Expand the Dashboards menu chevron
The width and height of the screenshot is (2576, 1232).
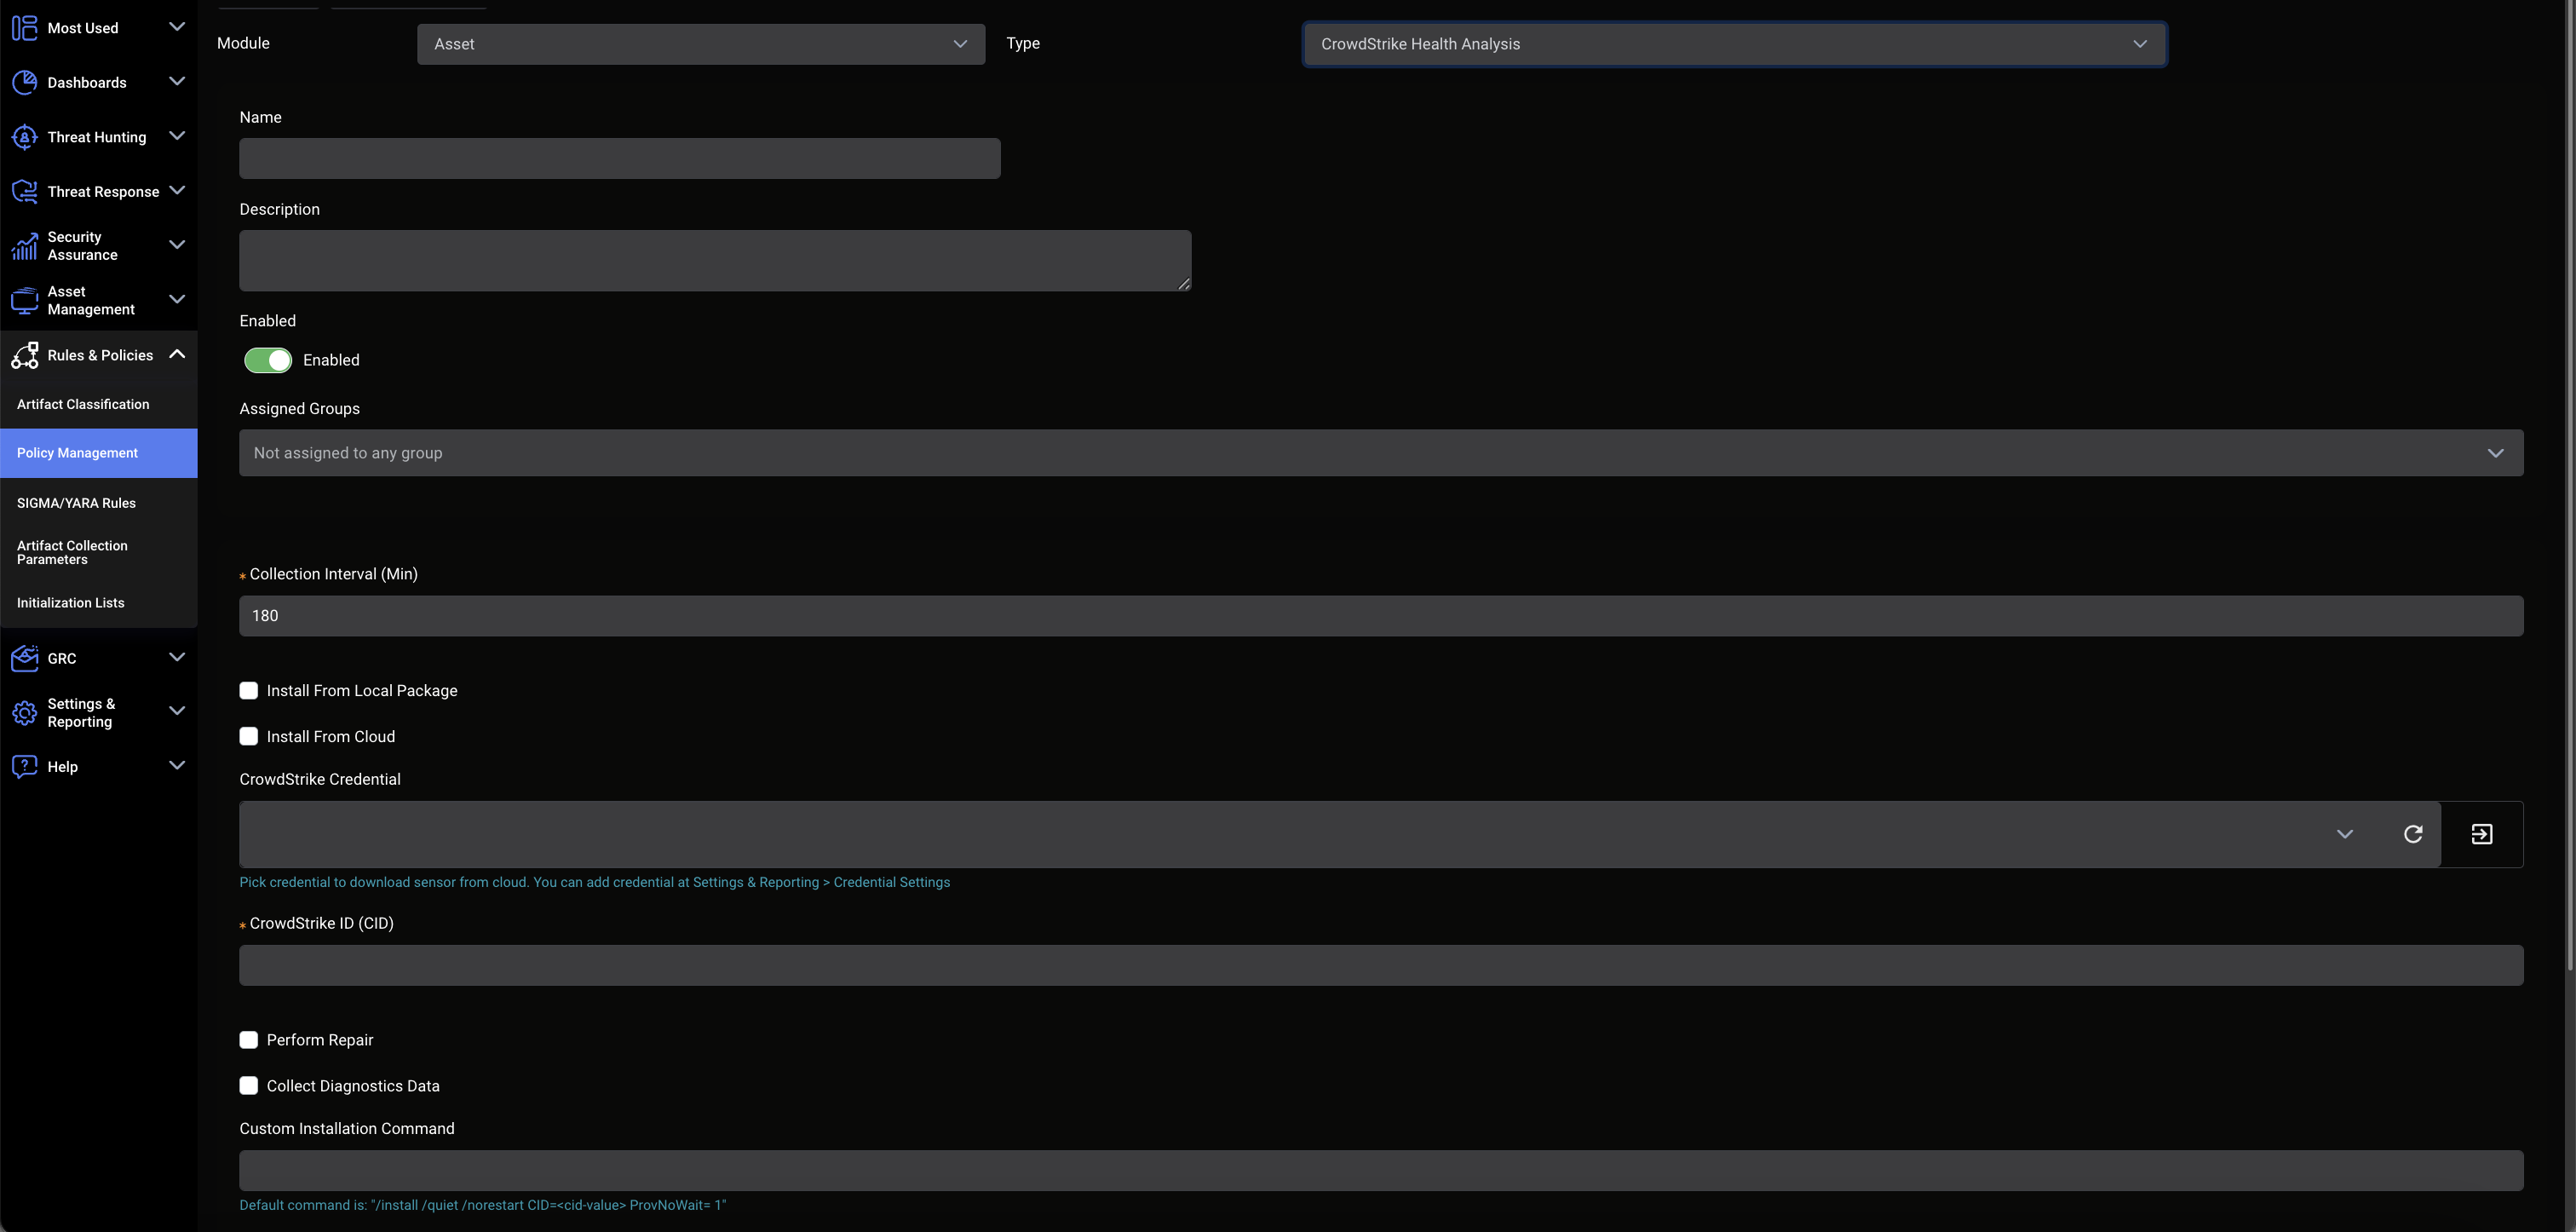[x=177, y=82]
